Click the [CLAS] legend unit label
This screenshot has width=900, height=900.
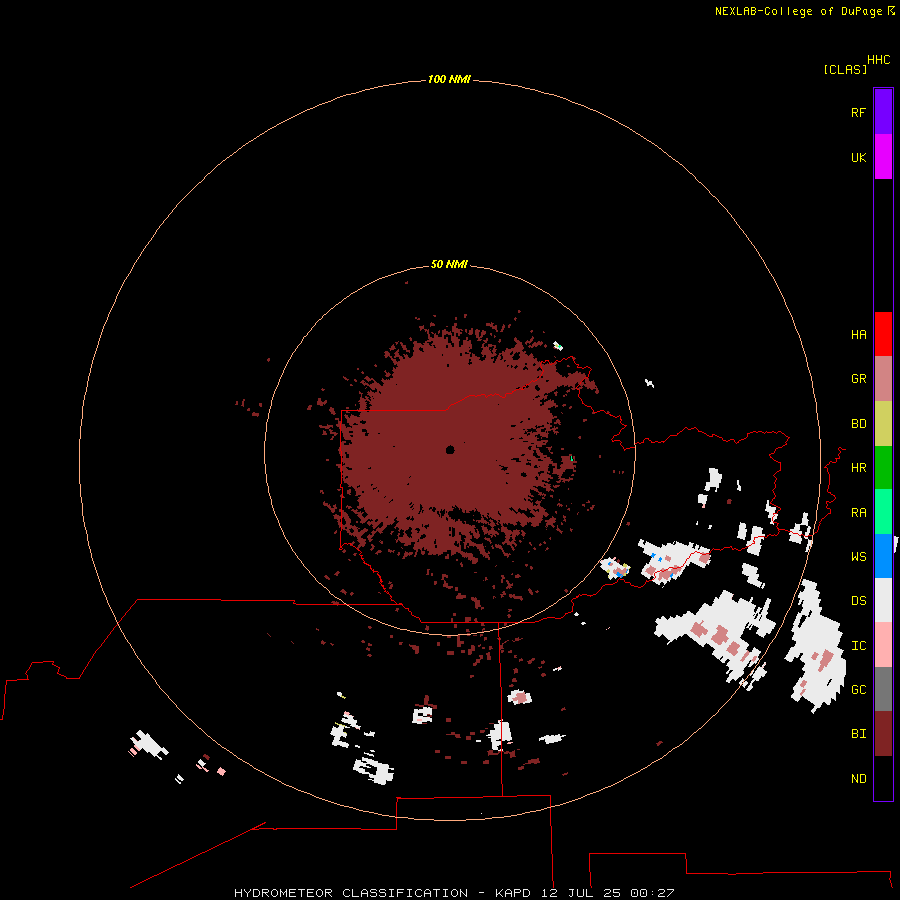[x=845, y=69]
